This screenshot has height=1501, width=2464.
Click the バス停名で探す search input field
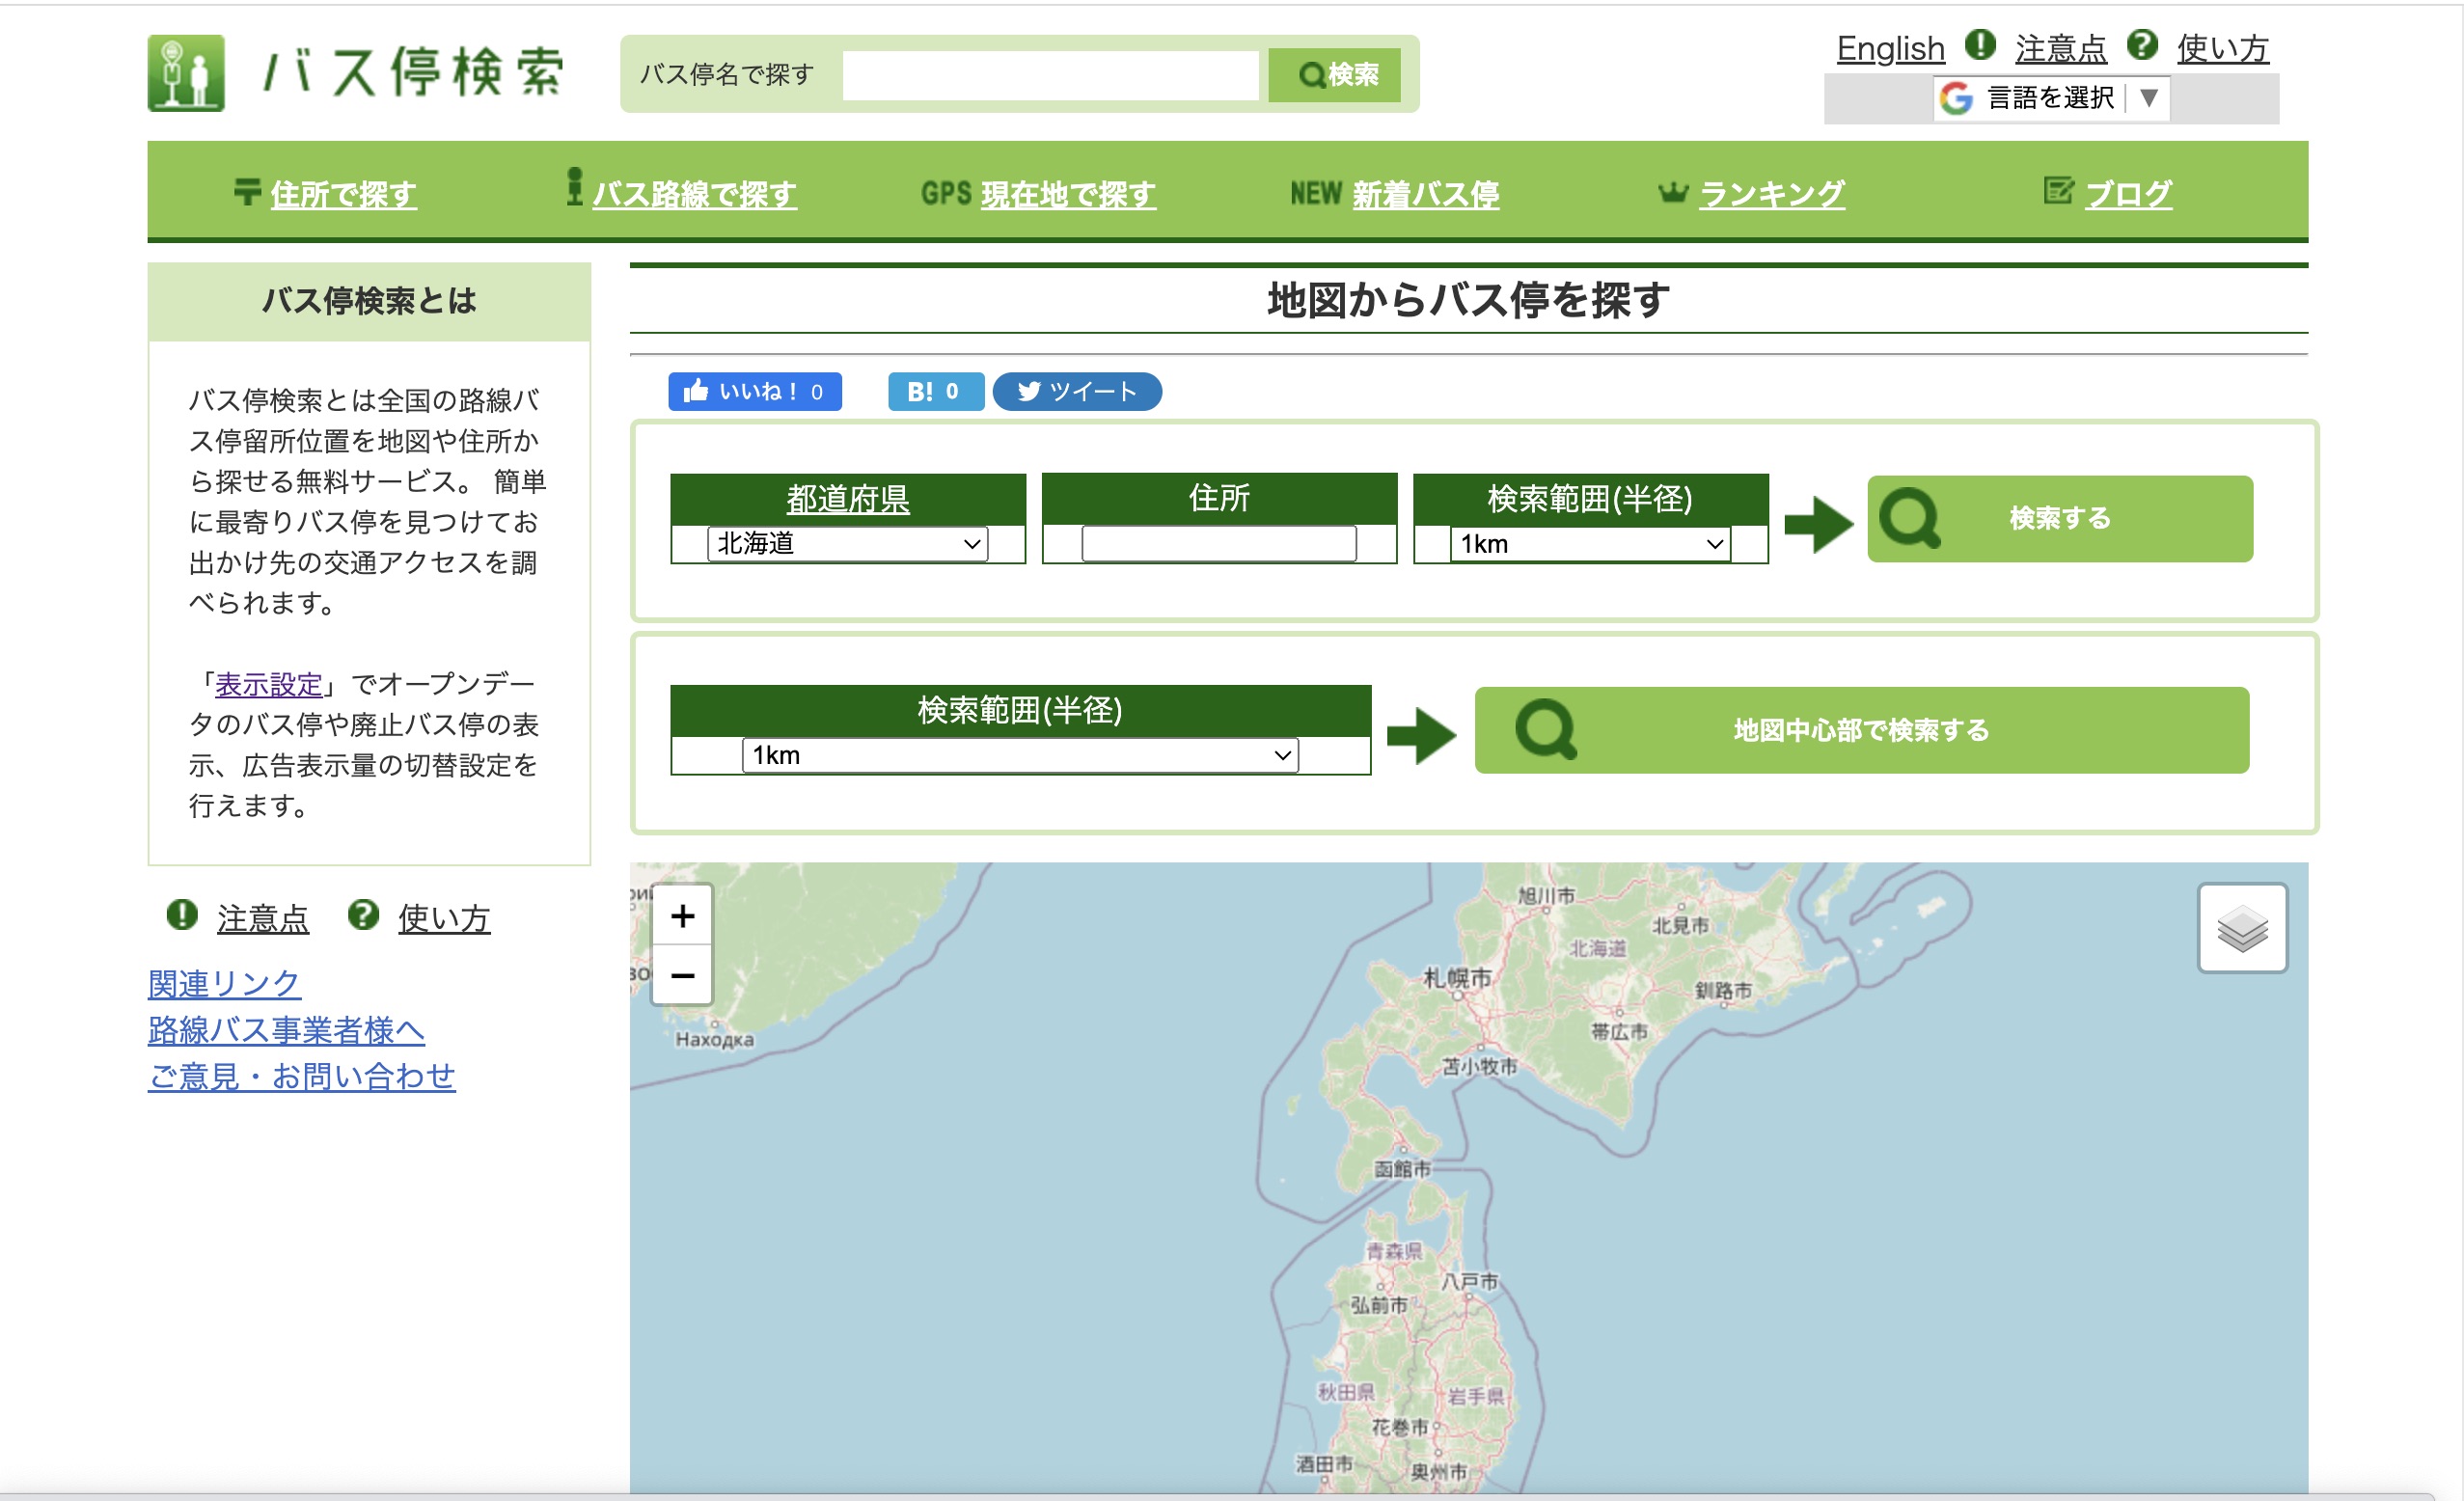(1050, 75)
